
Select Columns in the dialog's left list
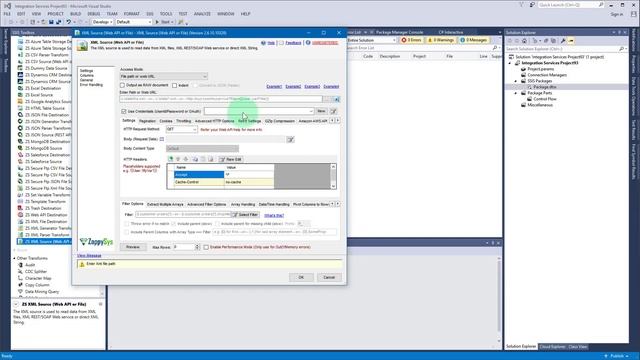pyautogui.click(x=87, y=76)
